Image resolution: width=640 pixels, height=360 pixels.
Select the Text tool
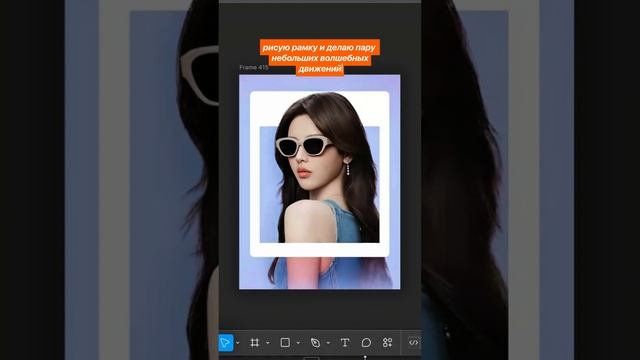pos(345,342)
